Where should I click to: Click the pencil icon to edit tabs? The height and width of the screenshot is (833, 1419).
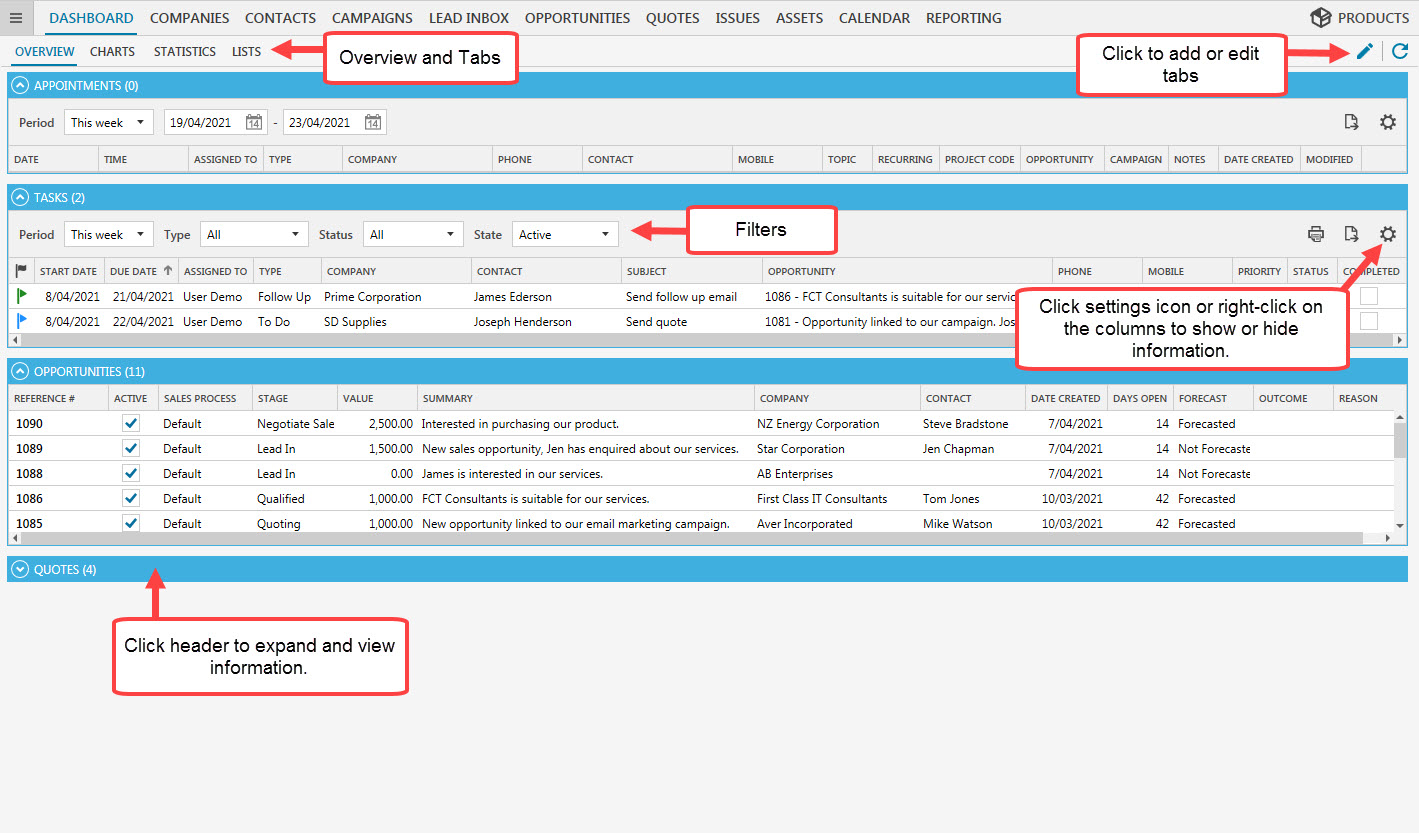click(1364, 51)
